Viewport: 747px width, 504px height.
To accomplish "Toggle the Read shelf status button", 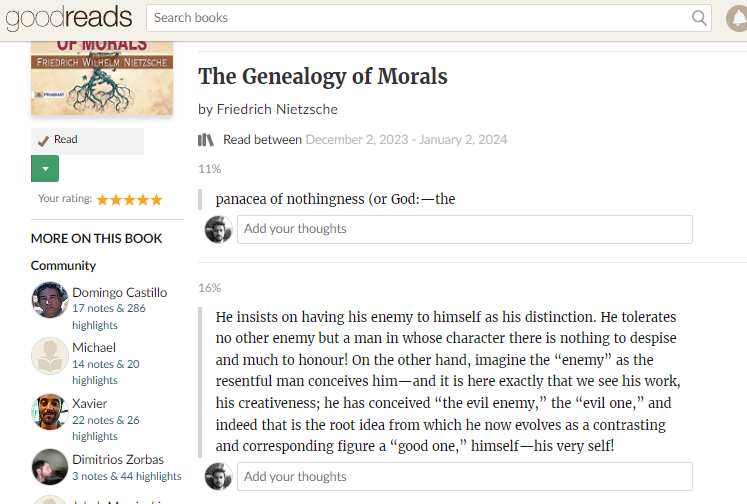I will (x=87, y=141).
